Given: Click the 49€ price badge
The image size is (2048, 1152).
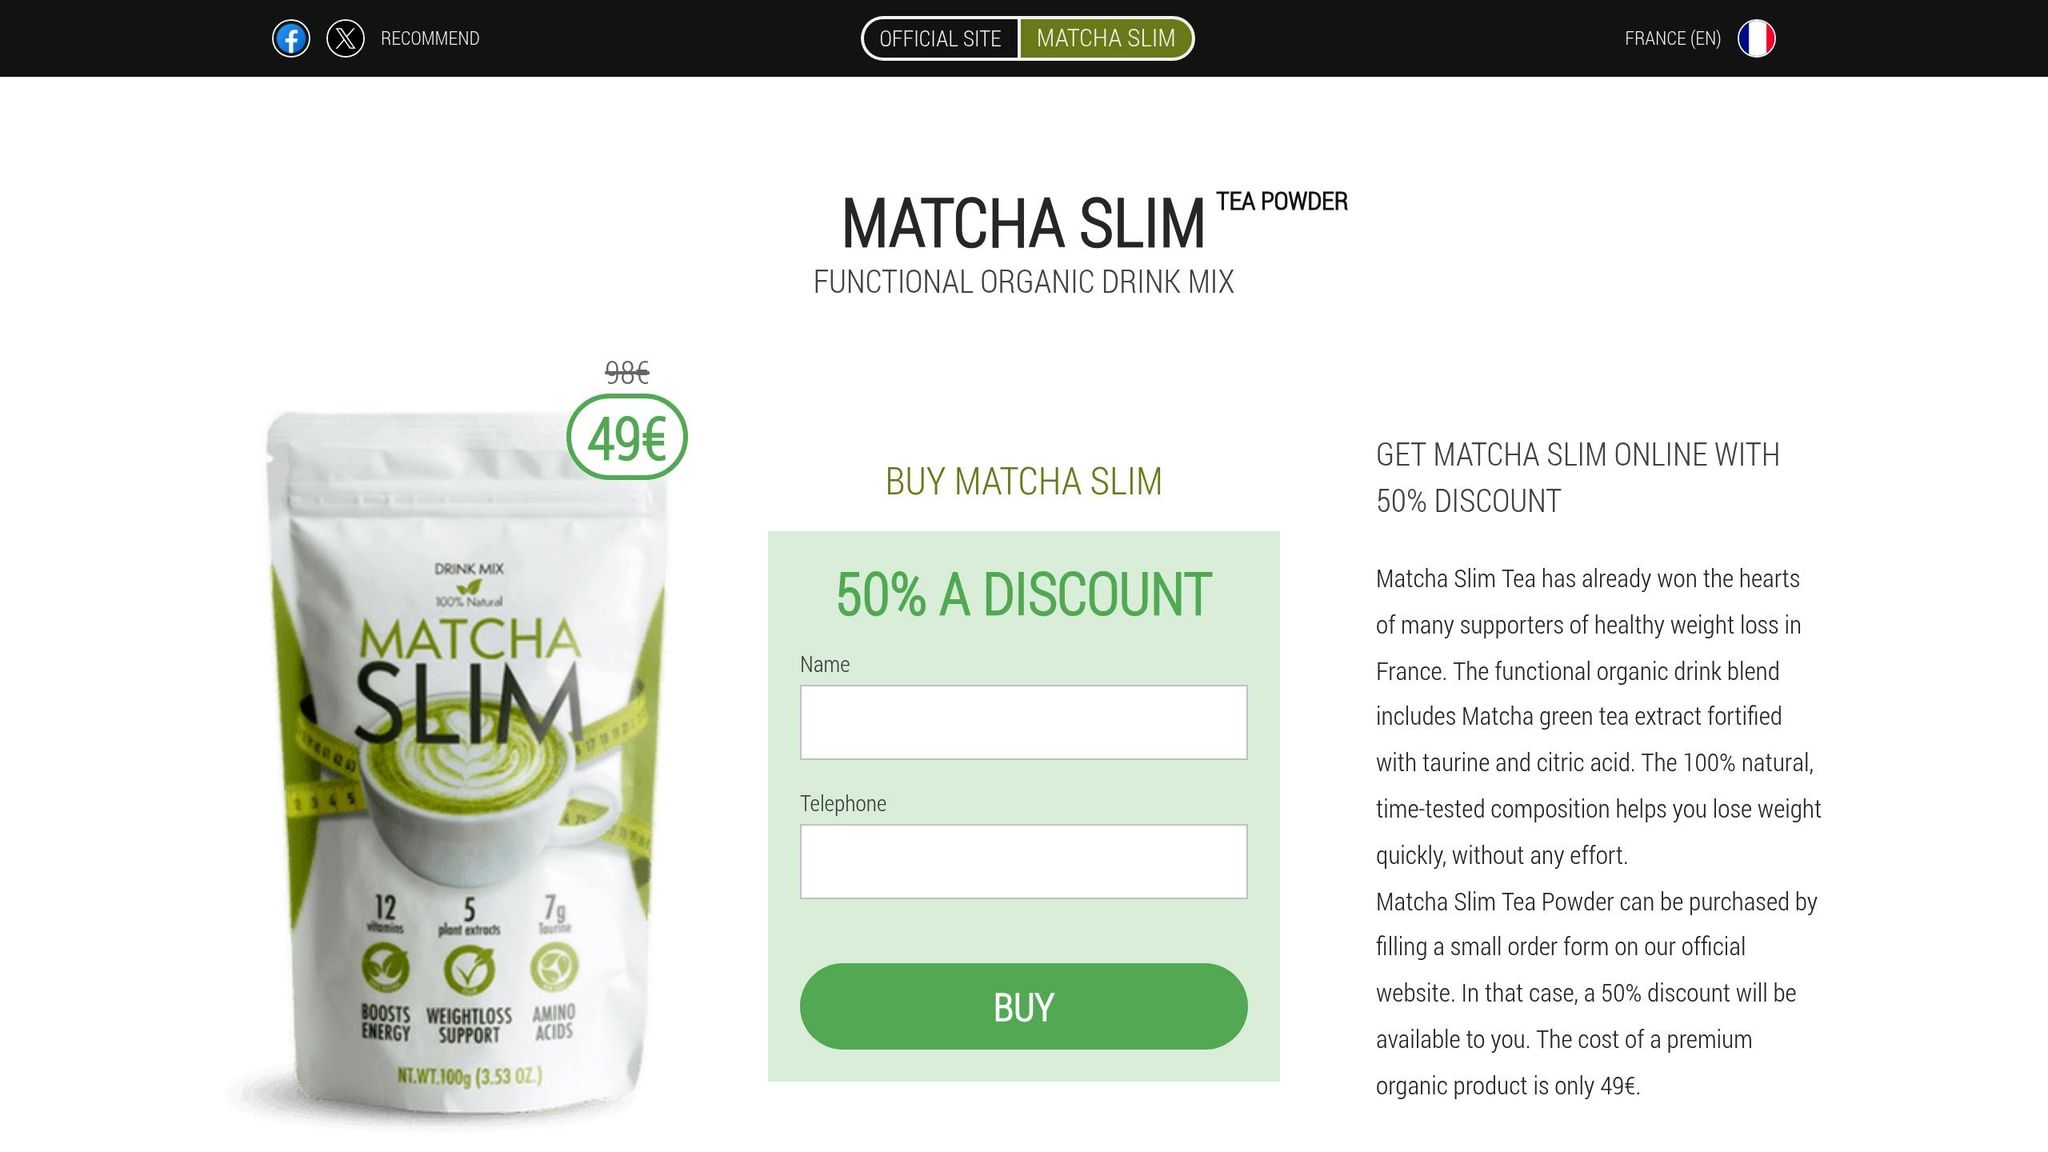Looking at the screenshot, I should click(x=627, y=438).
